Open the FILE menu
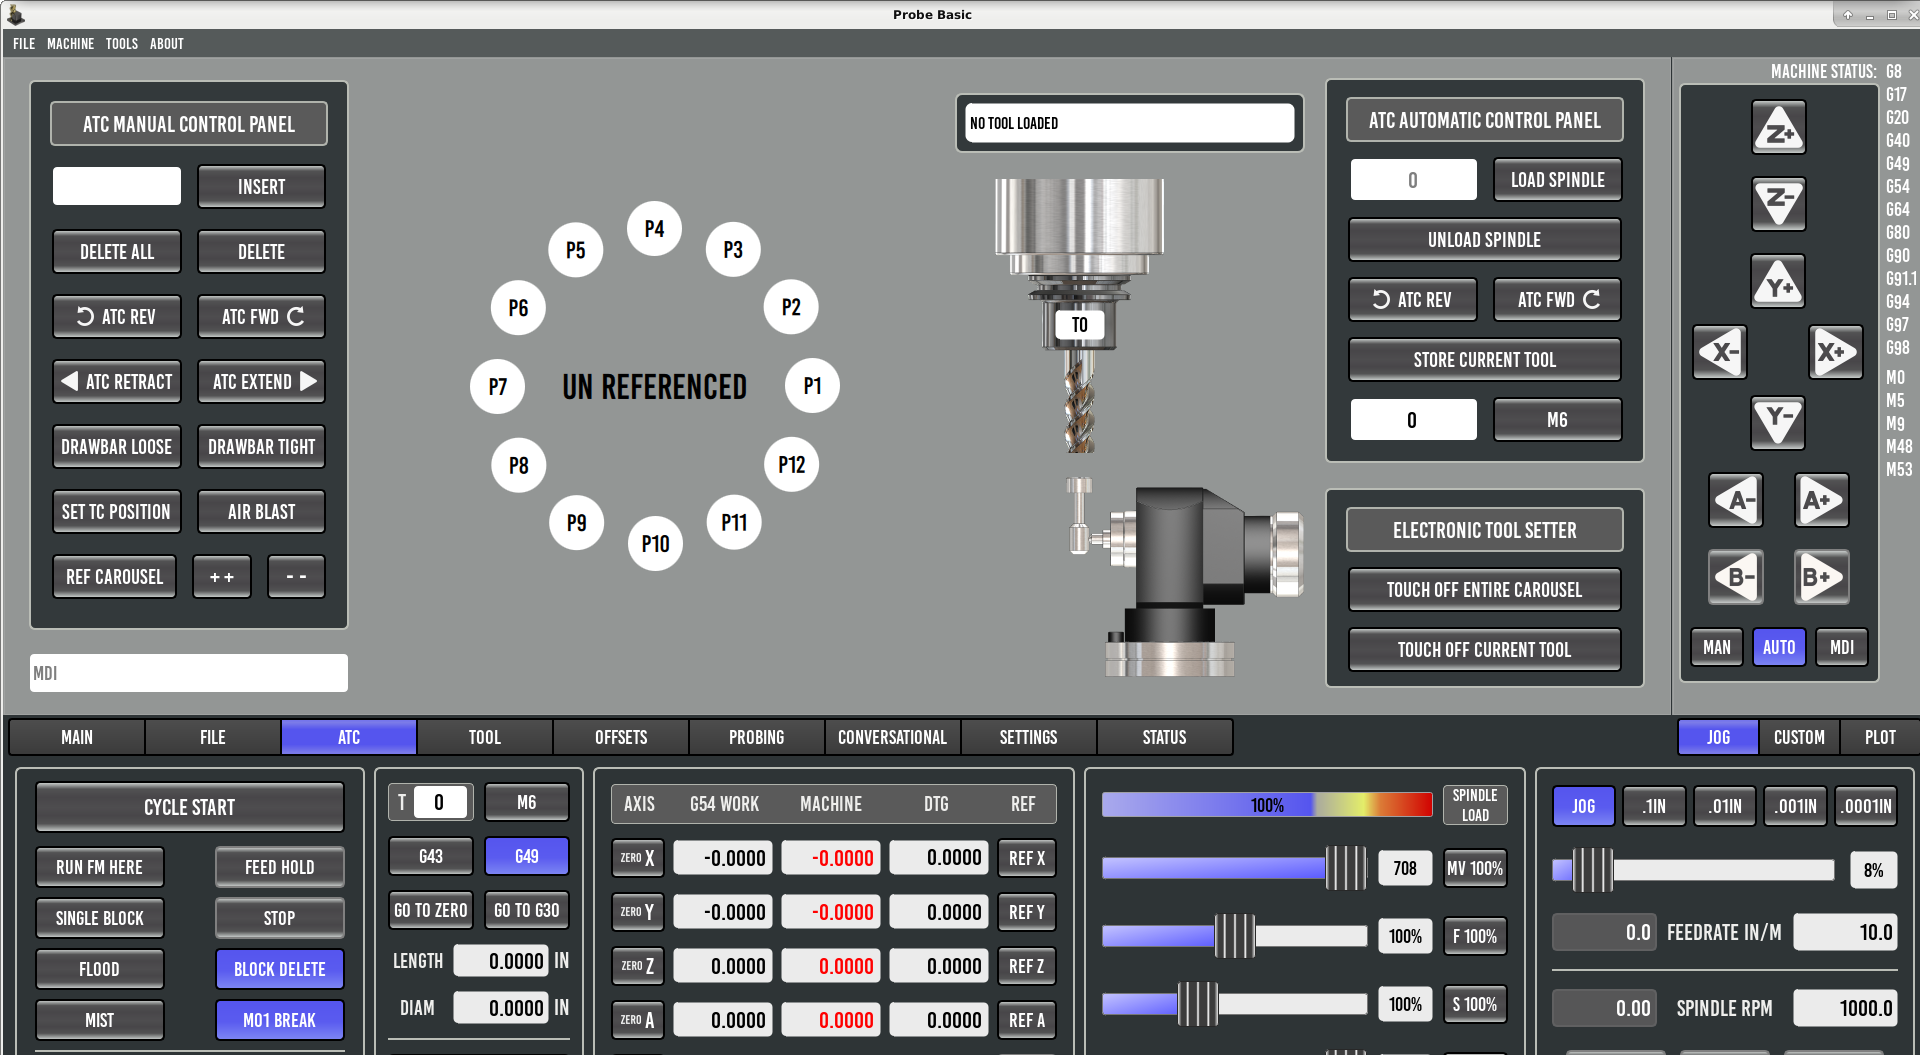Screen dimensions: 1920x1055 [x=24, y=43]
